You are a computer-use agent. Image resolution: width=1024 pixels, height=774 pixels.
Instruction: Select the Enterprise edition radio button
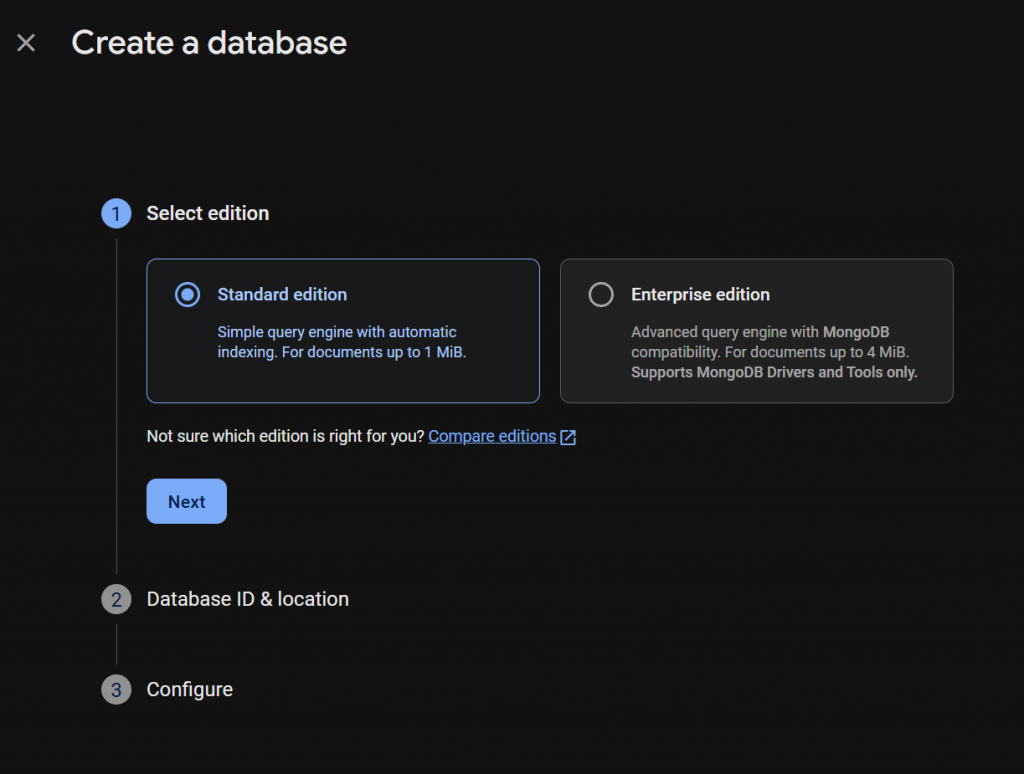(x=601, y=295)
